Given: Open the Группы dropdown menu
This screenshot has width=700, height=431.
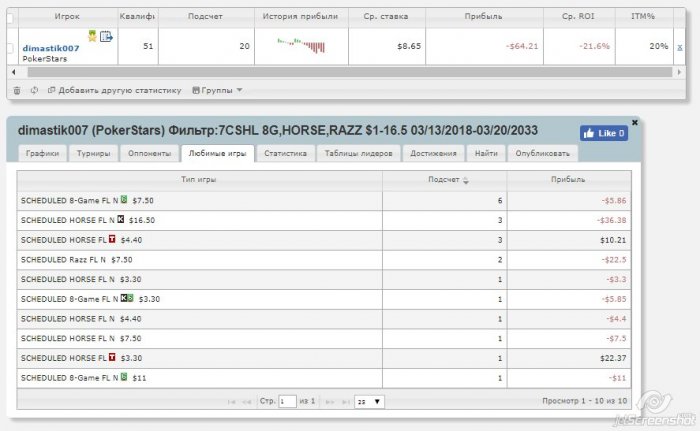Looking at the screenshot, I should click(x=217, y=90).
